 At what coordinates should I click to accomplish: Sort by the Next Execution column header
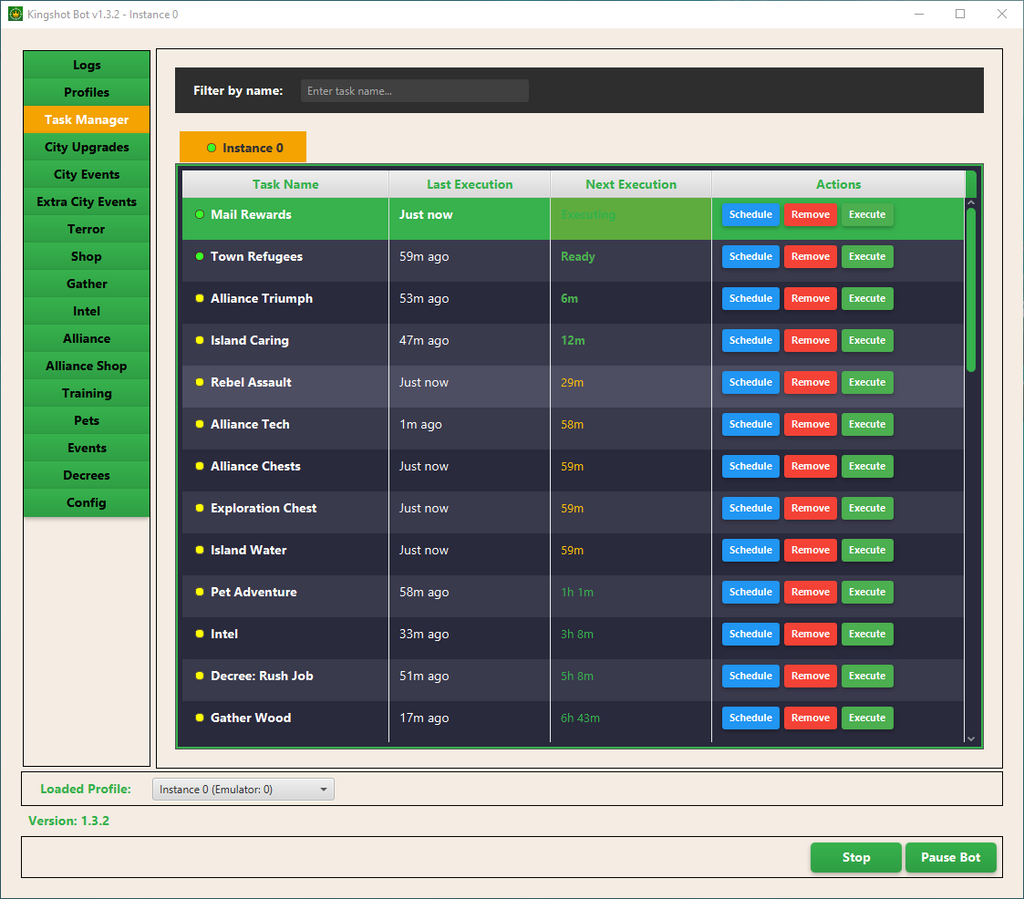[630, 184]
